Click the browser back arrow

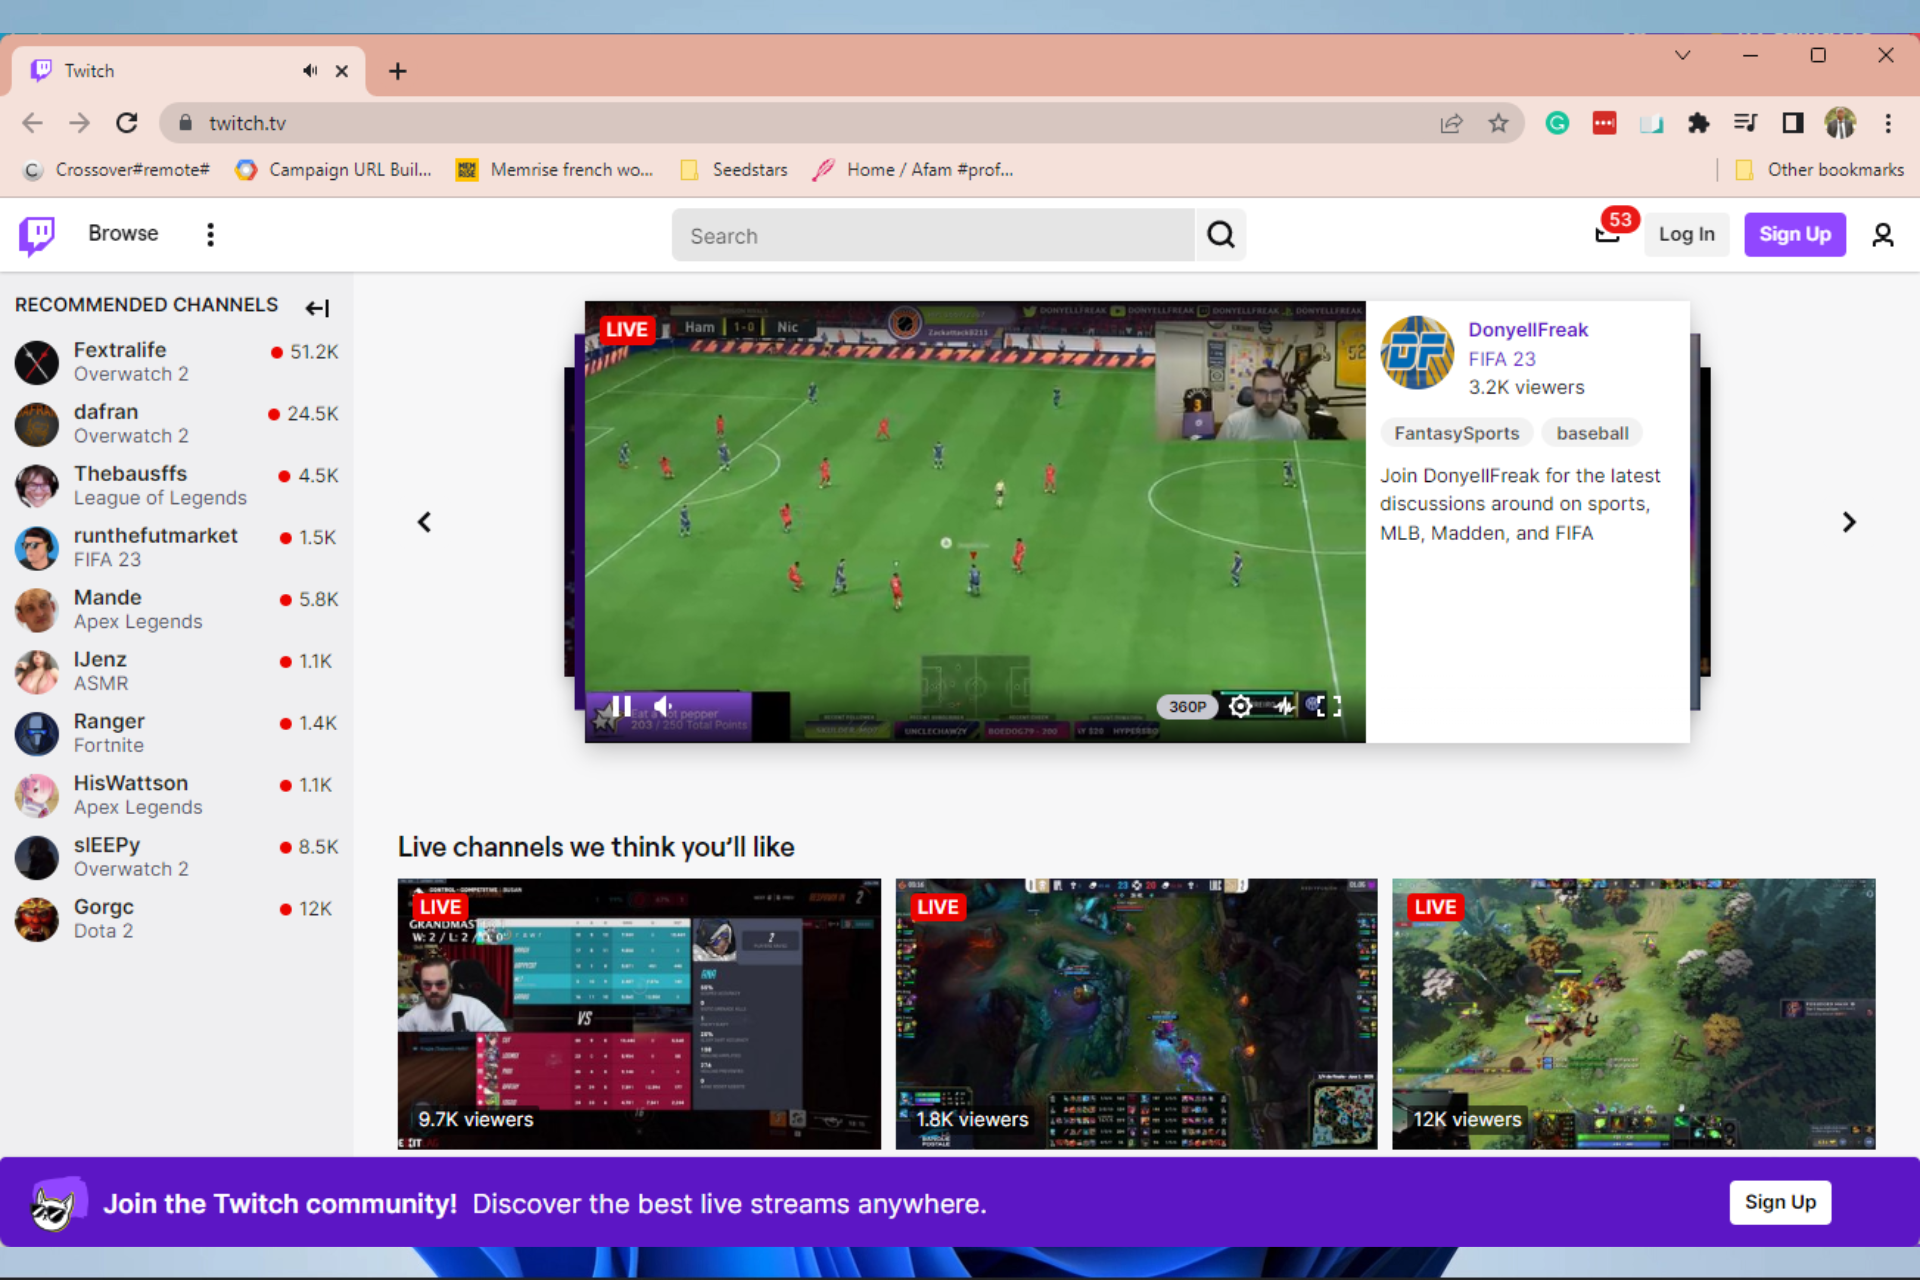[x=32, y=123]
